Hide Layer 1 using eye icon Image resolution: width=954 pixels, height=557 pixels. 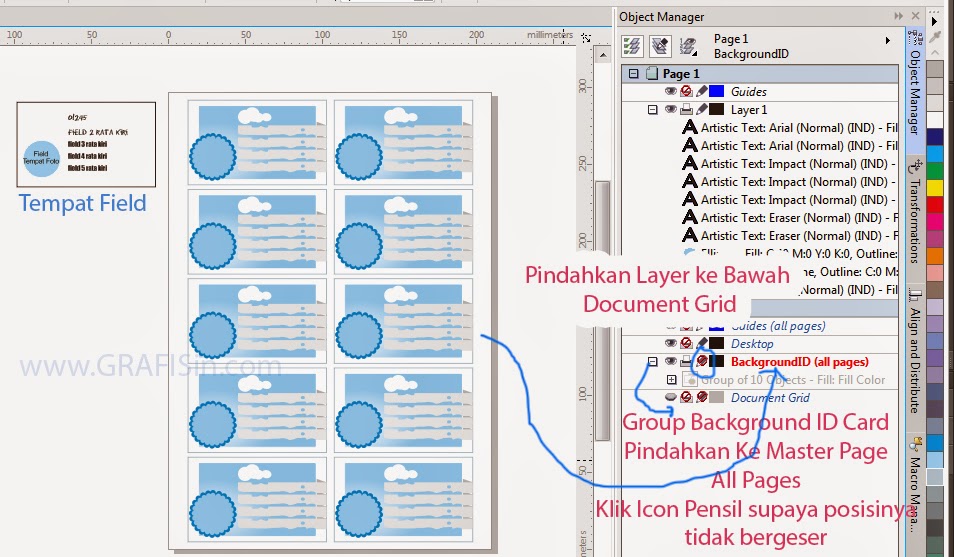(670, 110)
